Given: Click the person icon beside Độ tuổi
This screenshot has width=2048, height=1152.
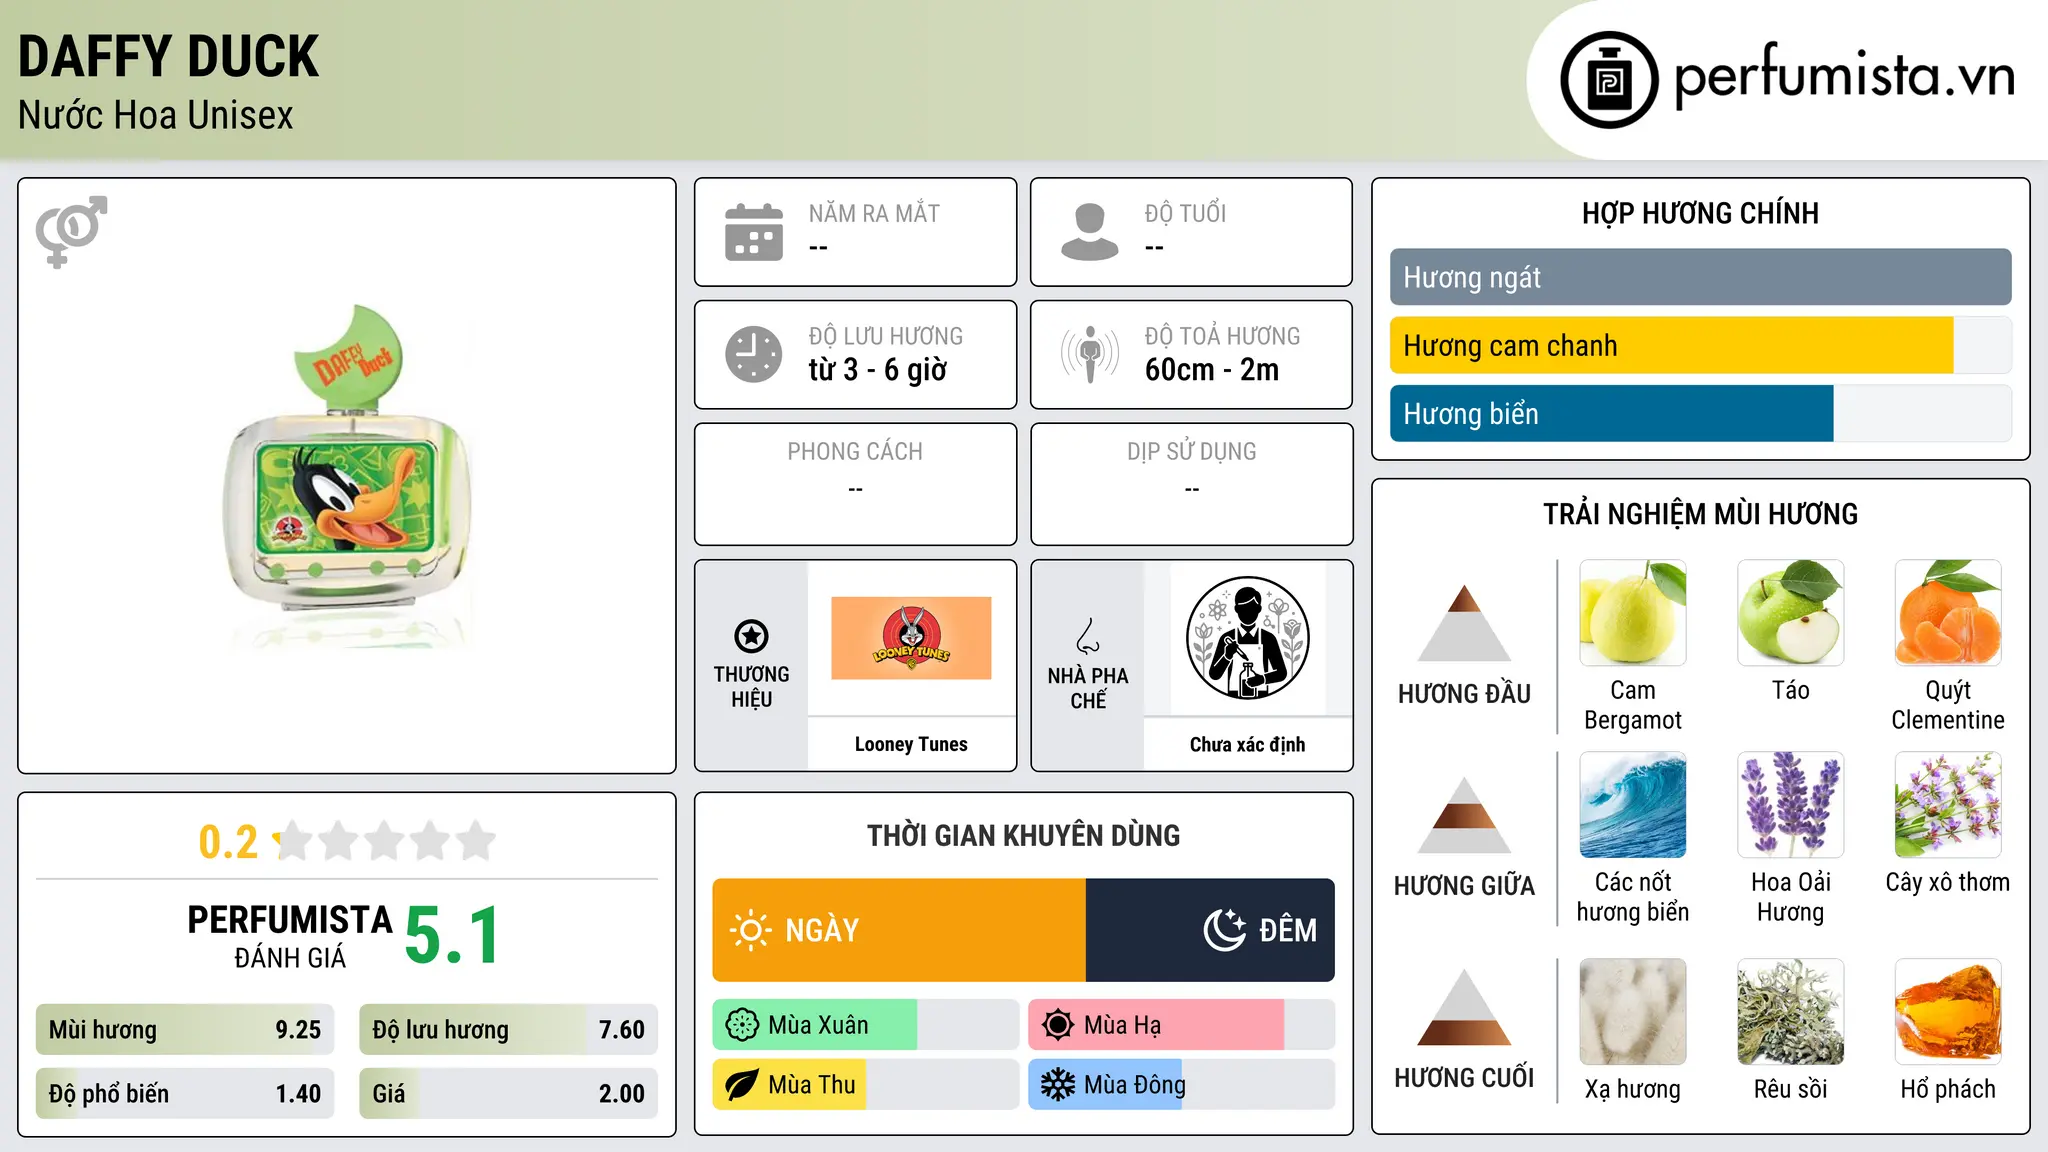Looking at the screenshot, I should click(1090, 232).
